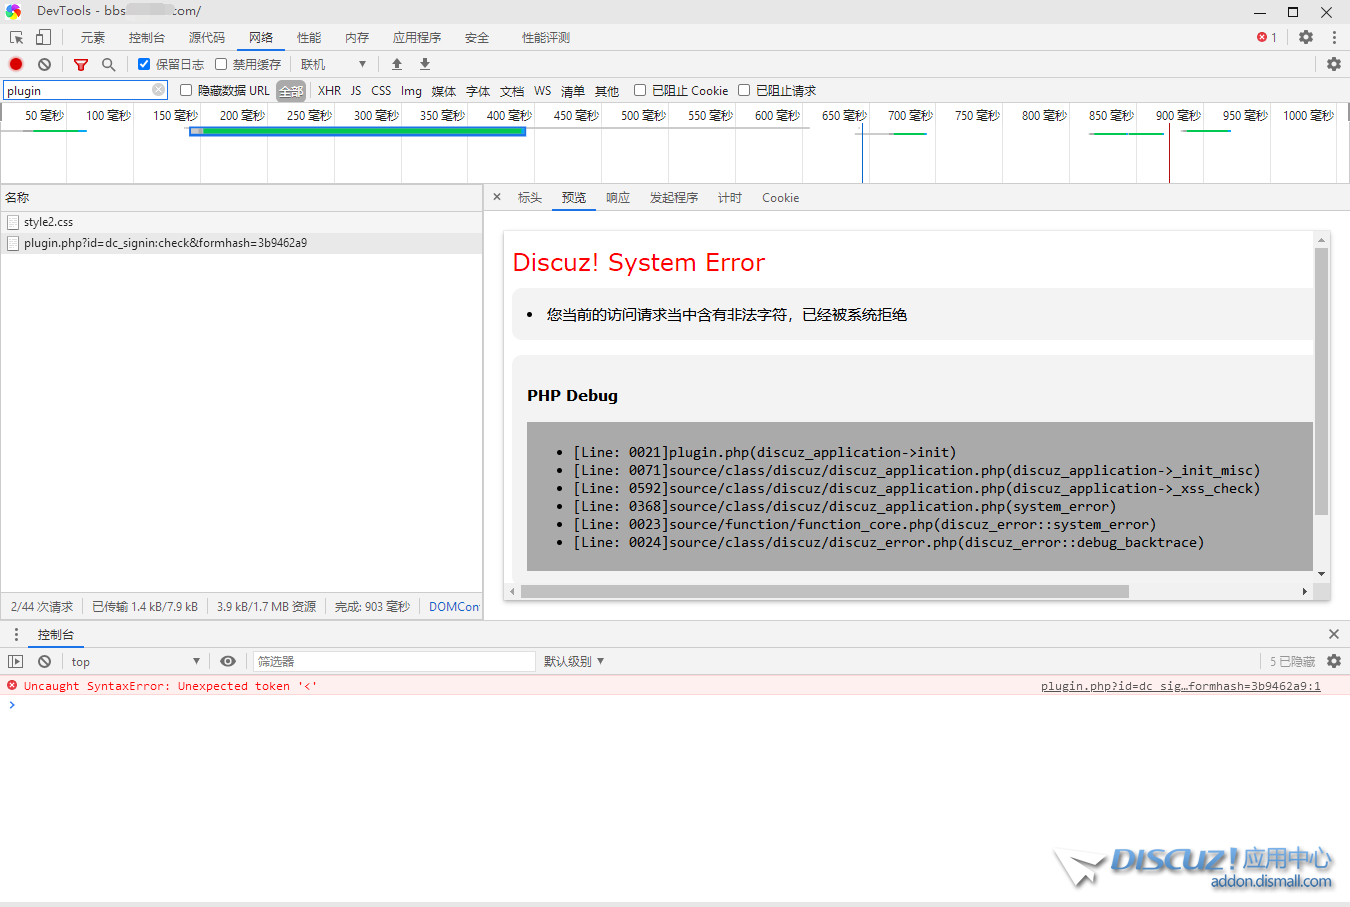Image resolution: width=1350 pixels, height=907 pixels.
Task: Import HAR file with upload arrow
Action: coord(397,64)
